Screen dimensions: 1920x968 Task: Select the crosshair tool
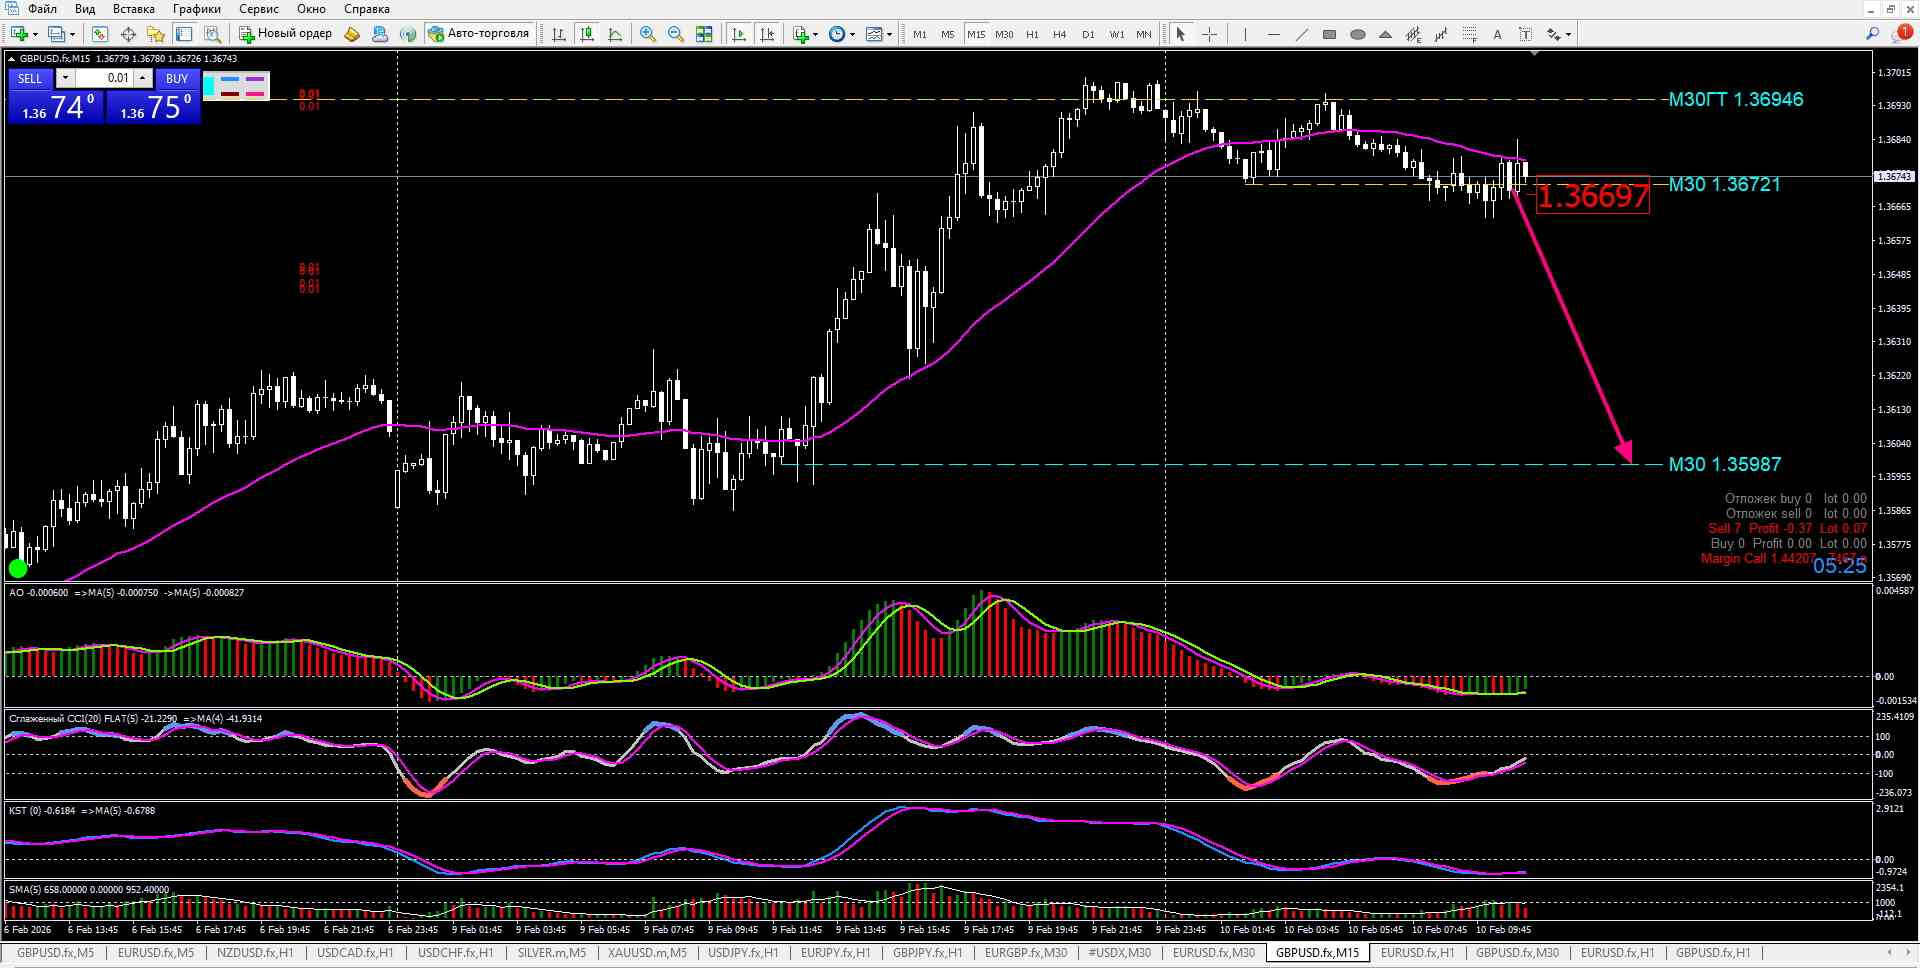click(1209, 34)
